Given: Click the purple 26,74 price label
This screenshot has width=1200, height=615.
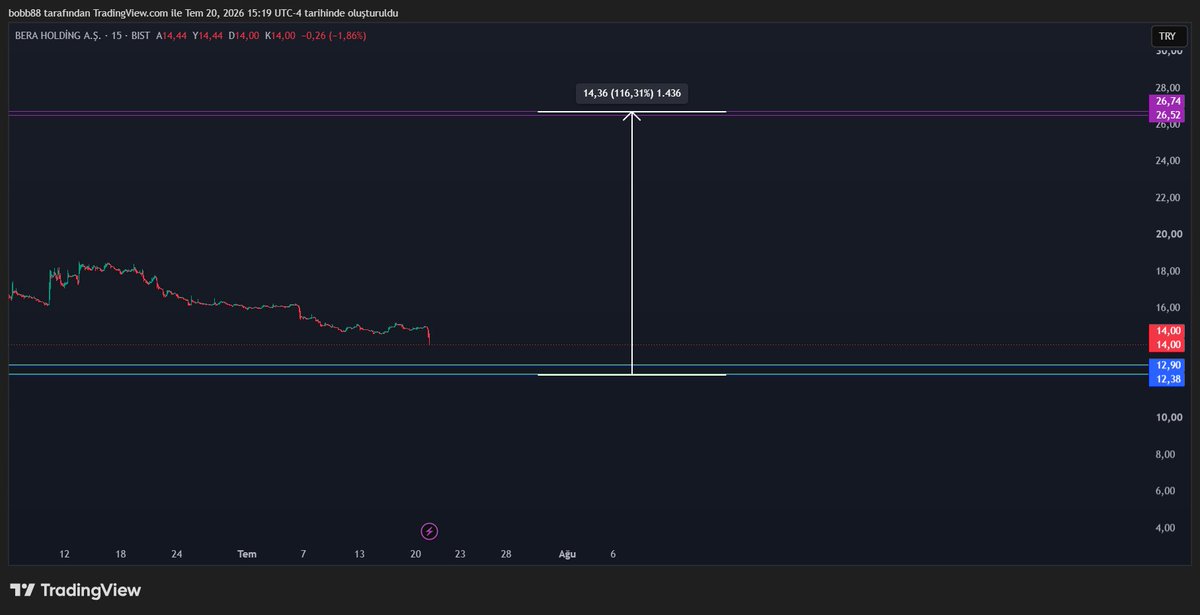Looking at the screenshot, I should pyautogui.click(x=1167, y=102).
